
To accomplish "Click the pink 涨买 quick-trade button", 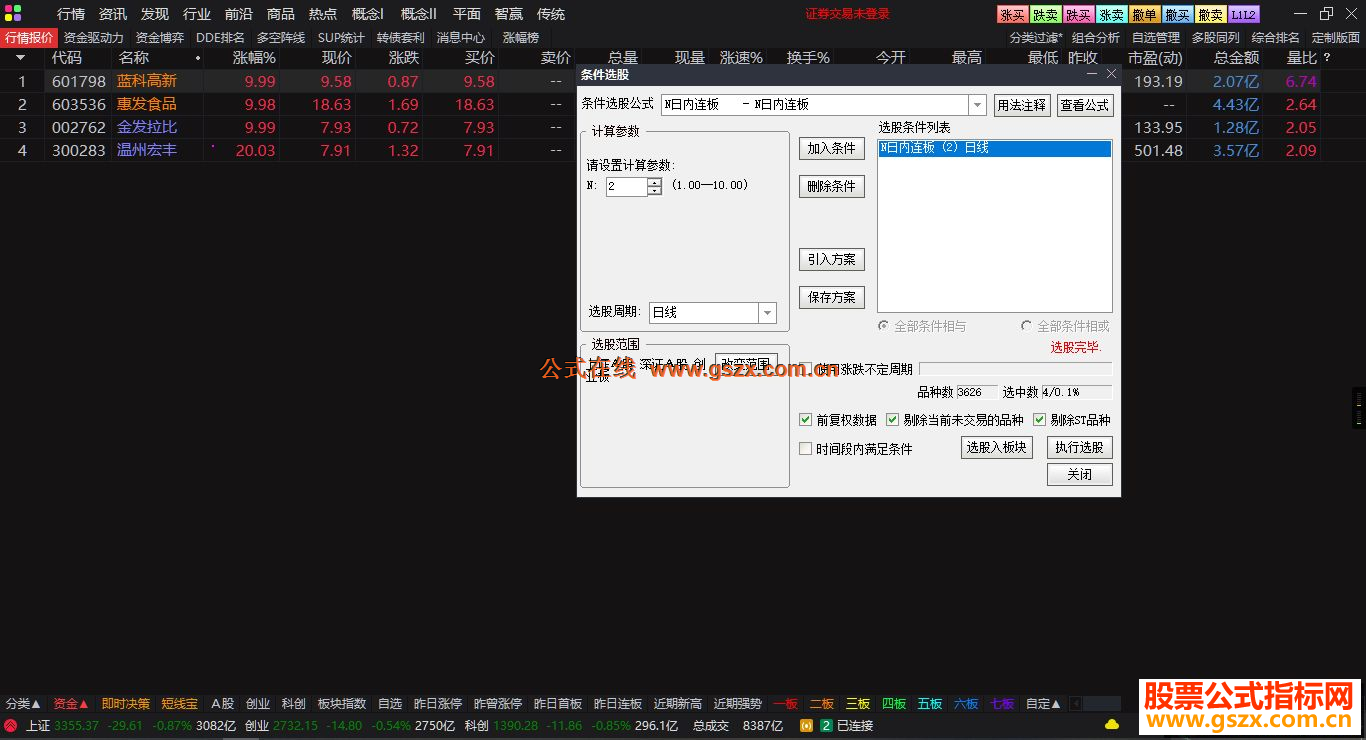I will [x=1012, y=15].
